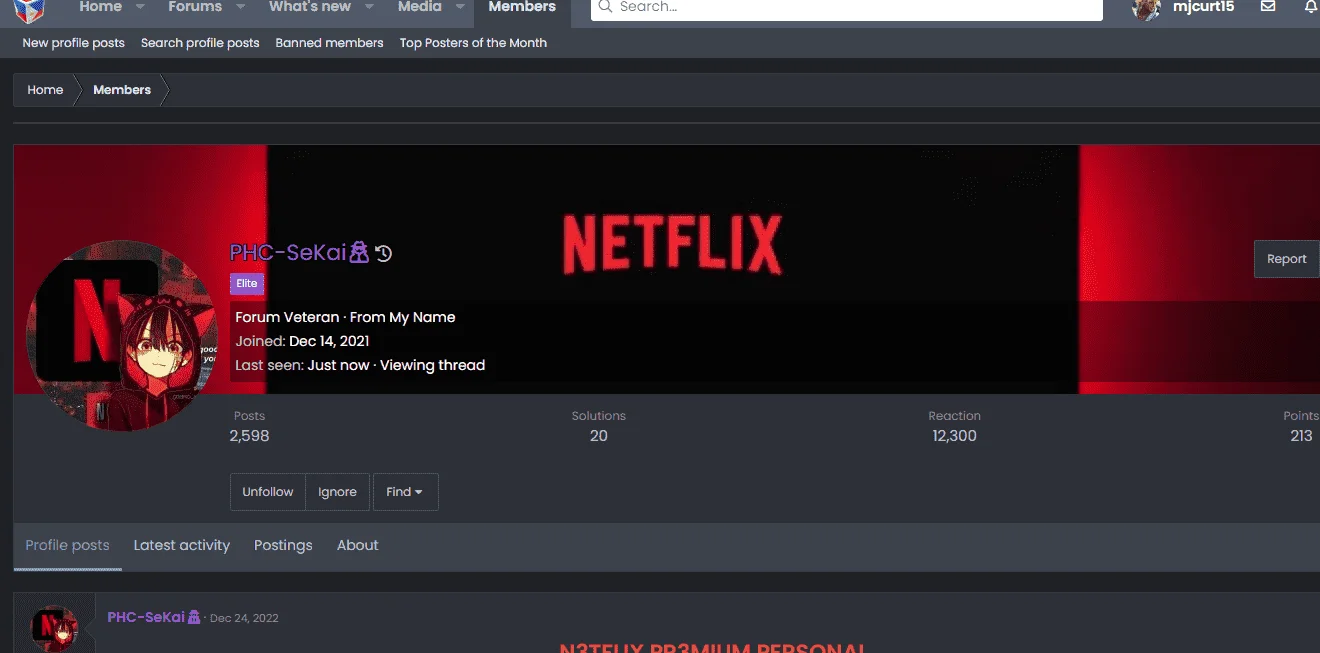This screenshot has height=653, width=1320.
Task: Unfollow PHC-SeKai
Action: click(x=268, y=492)
